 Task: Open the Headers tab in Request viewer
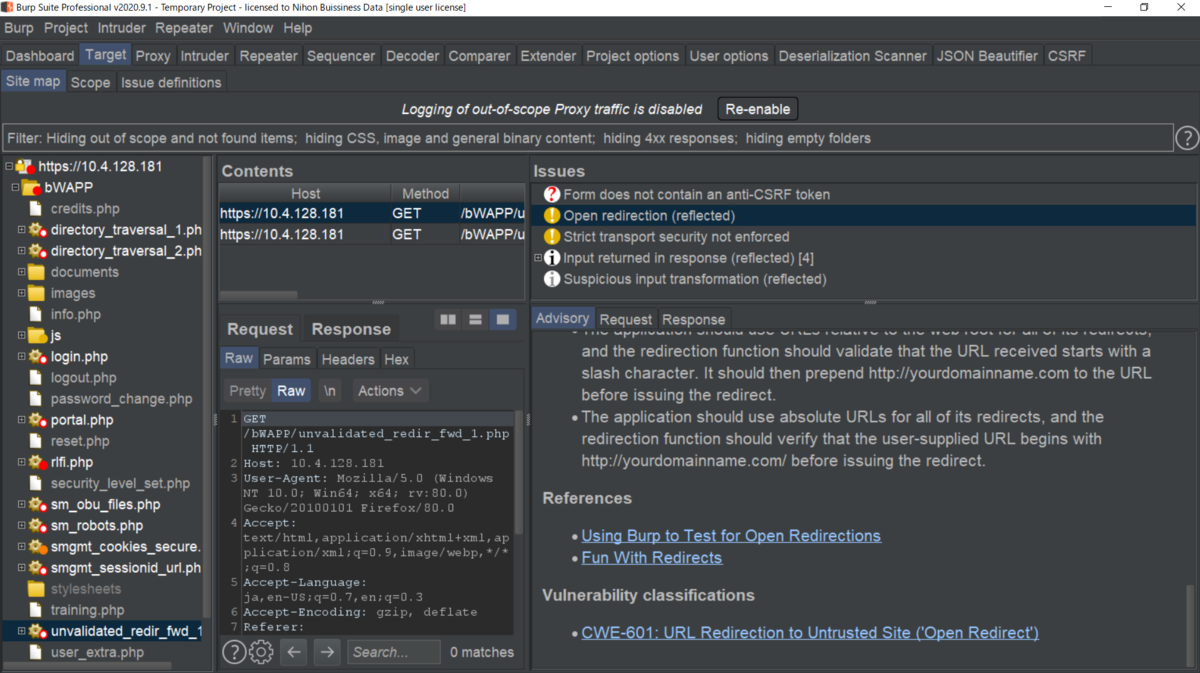348,359
